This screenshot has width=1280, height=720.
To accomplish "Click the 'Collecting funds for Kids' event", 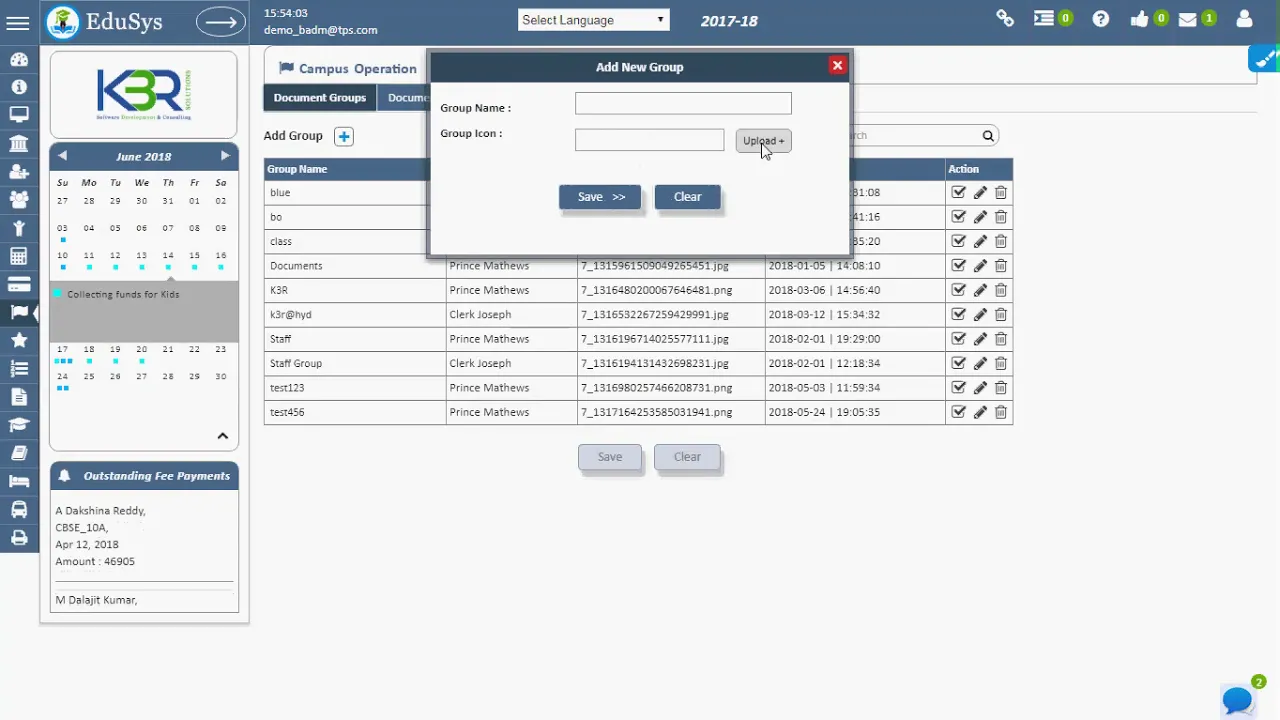I will click(124, 294).
